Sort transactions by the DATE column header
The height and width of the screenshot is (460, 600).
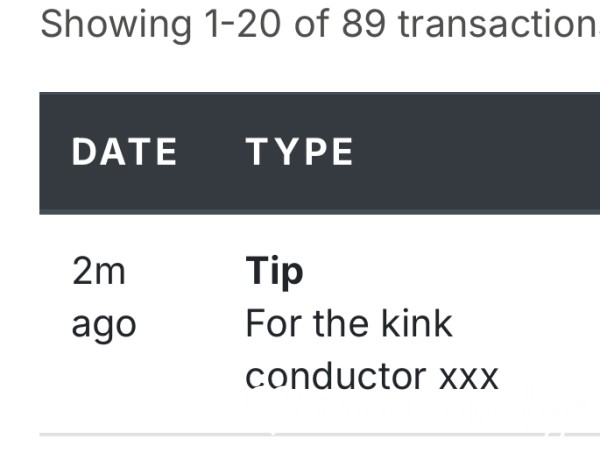coord(124,152)
